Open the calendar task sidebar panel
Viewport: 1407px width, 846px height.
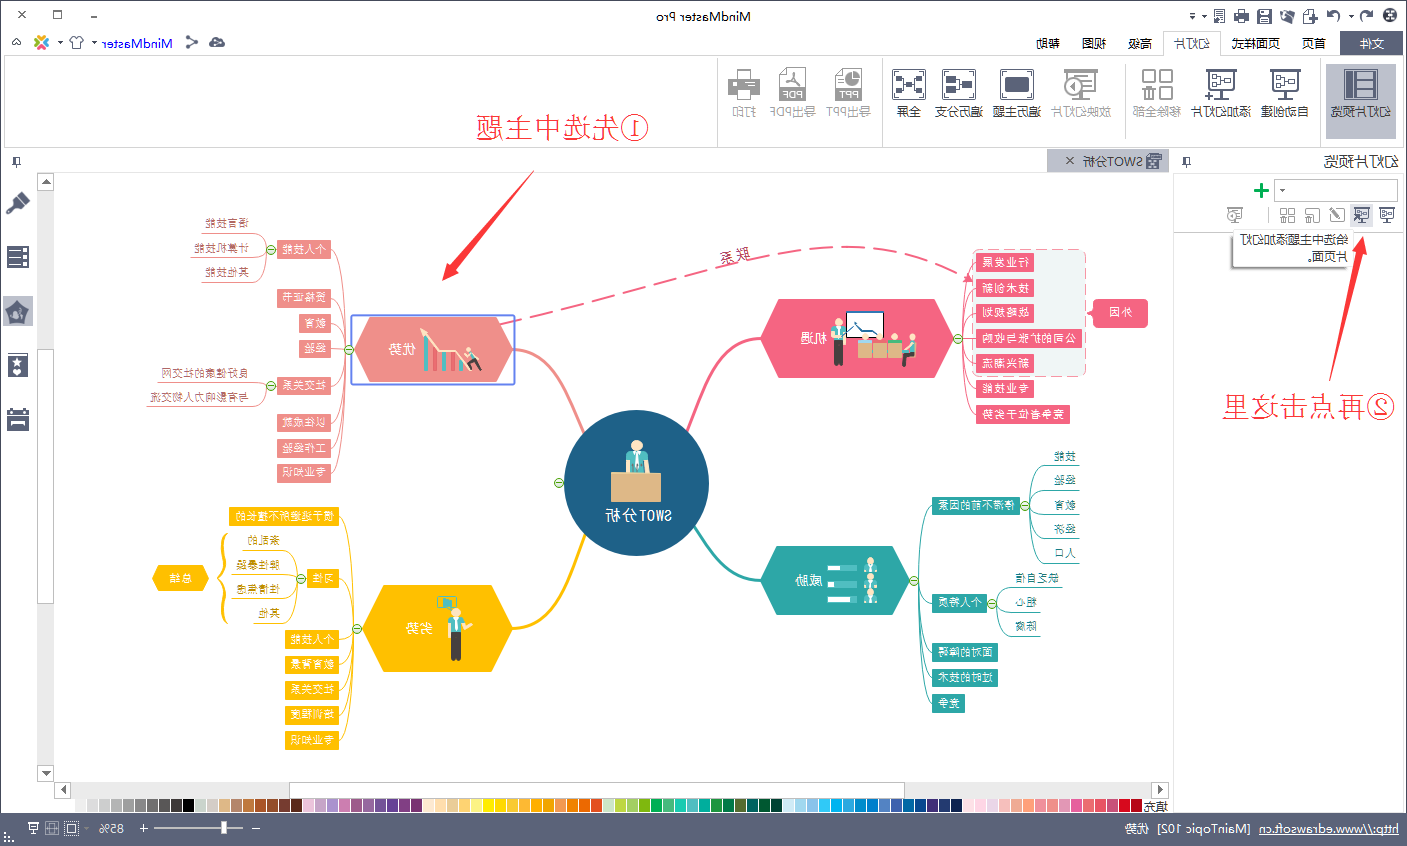tap(18, 419)
